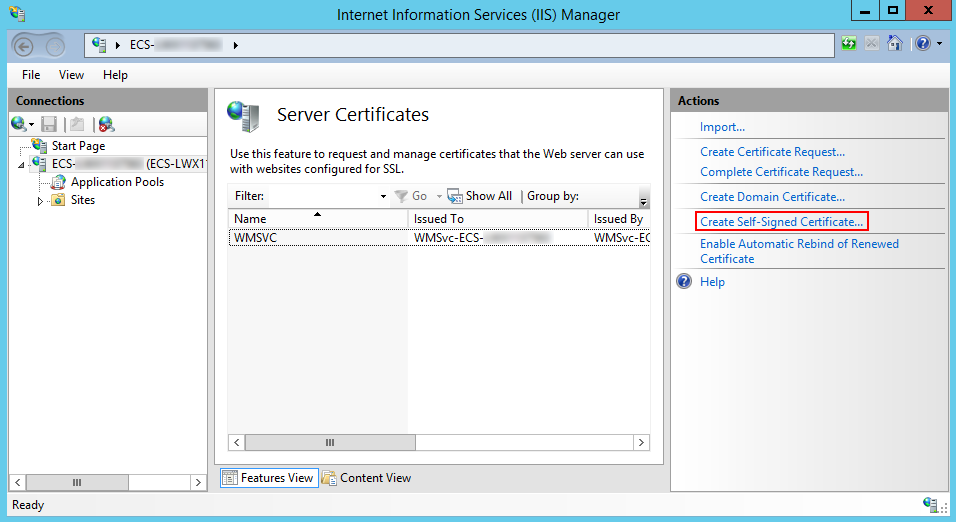
Task: Click the Refresh page icon in address bar
Action: [849, 43]
